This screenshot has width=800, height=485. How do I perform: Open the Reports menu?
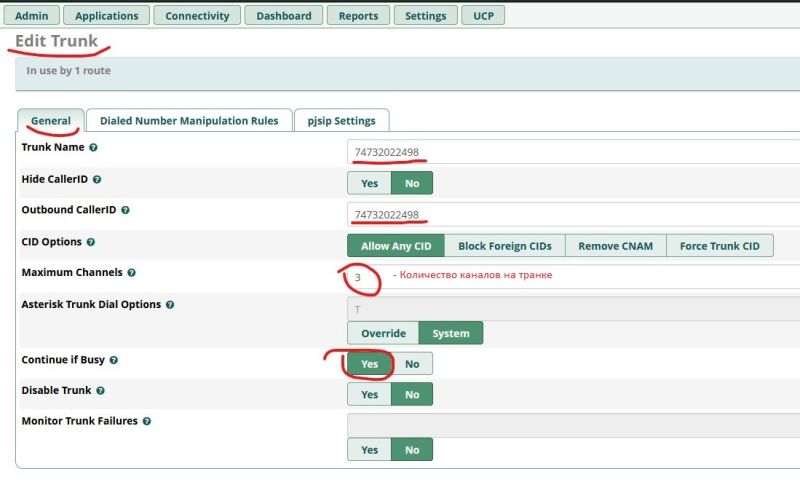tap(358, 15)
